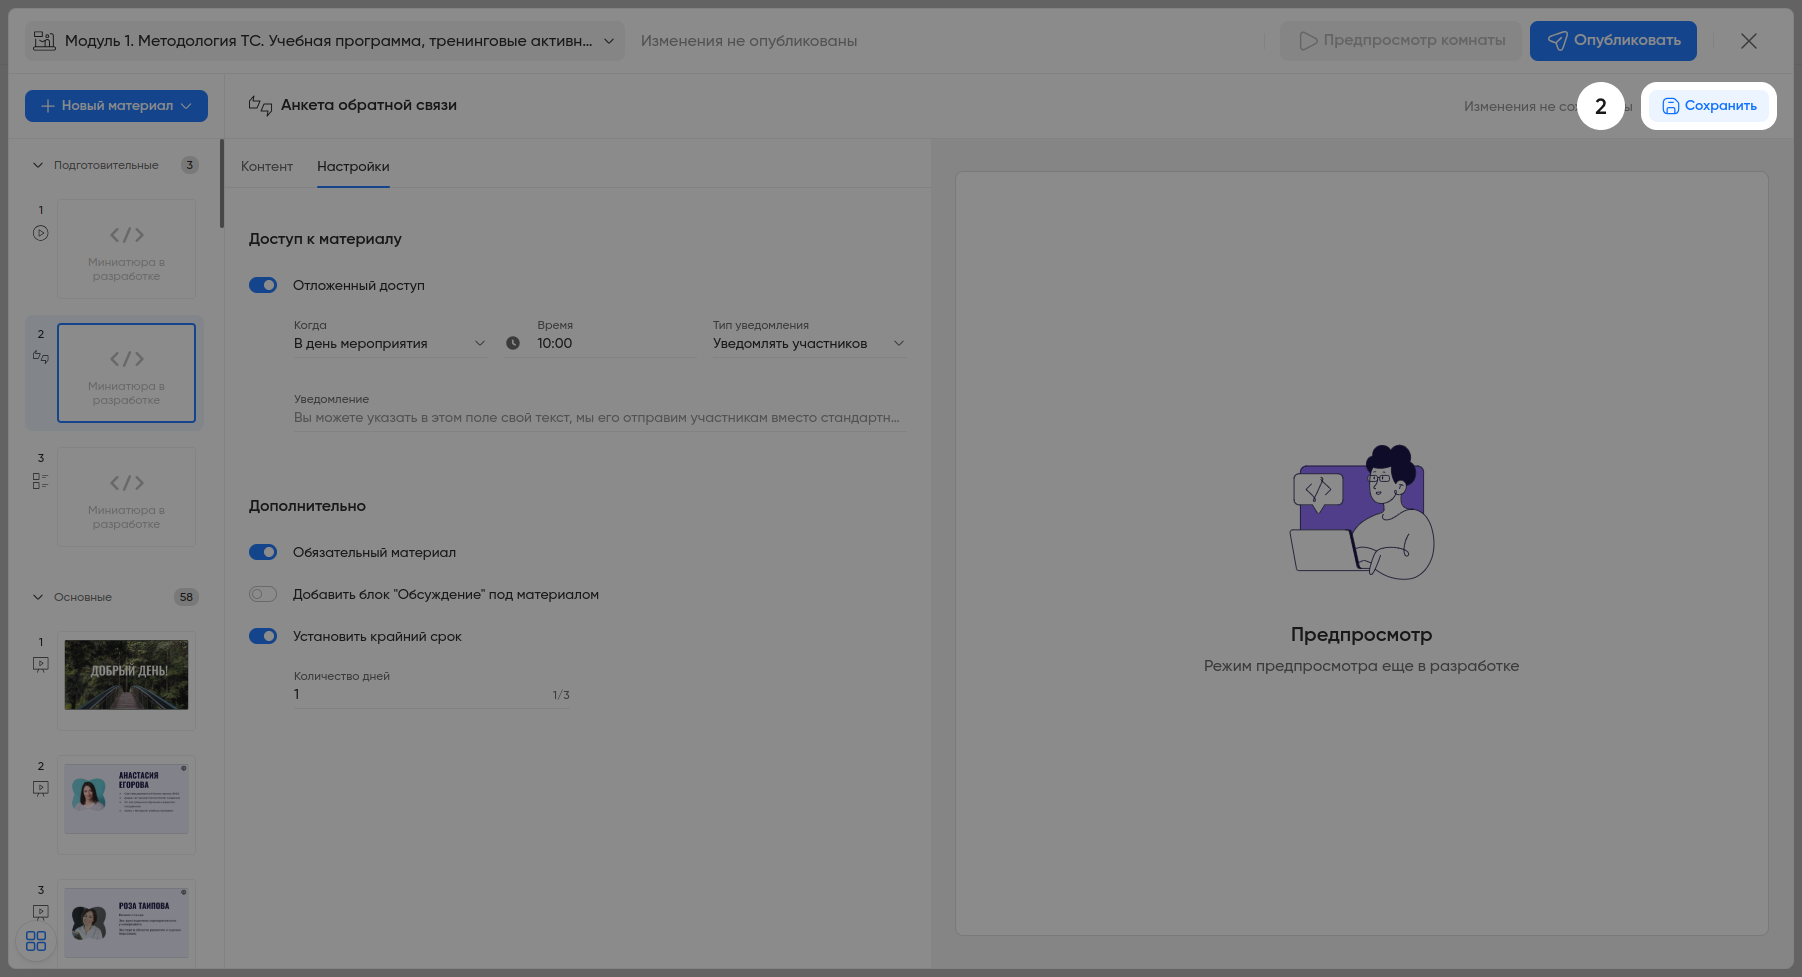
Task: Click the video play icon under preparatory item 1
Action: [x=40, y=233]
